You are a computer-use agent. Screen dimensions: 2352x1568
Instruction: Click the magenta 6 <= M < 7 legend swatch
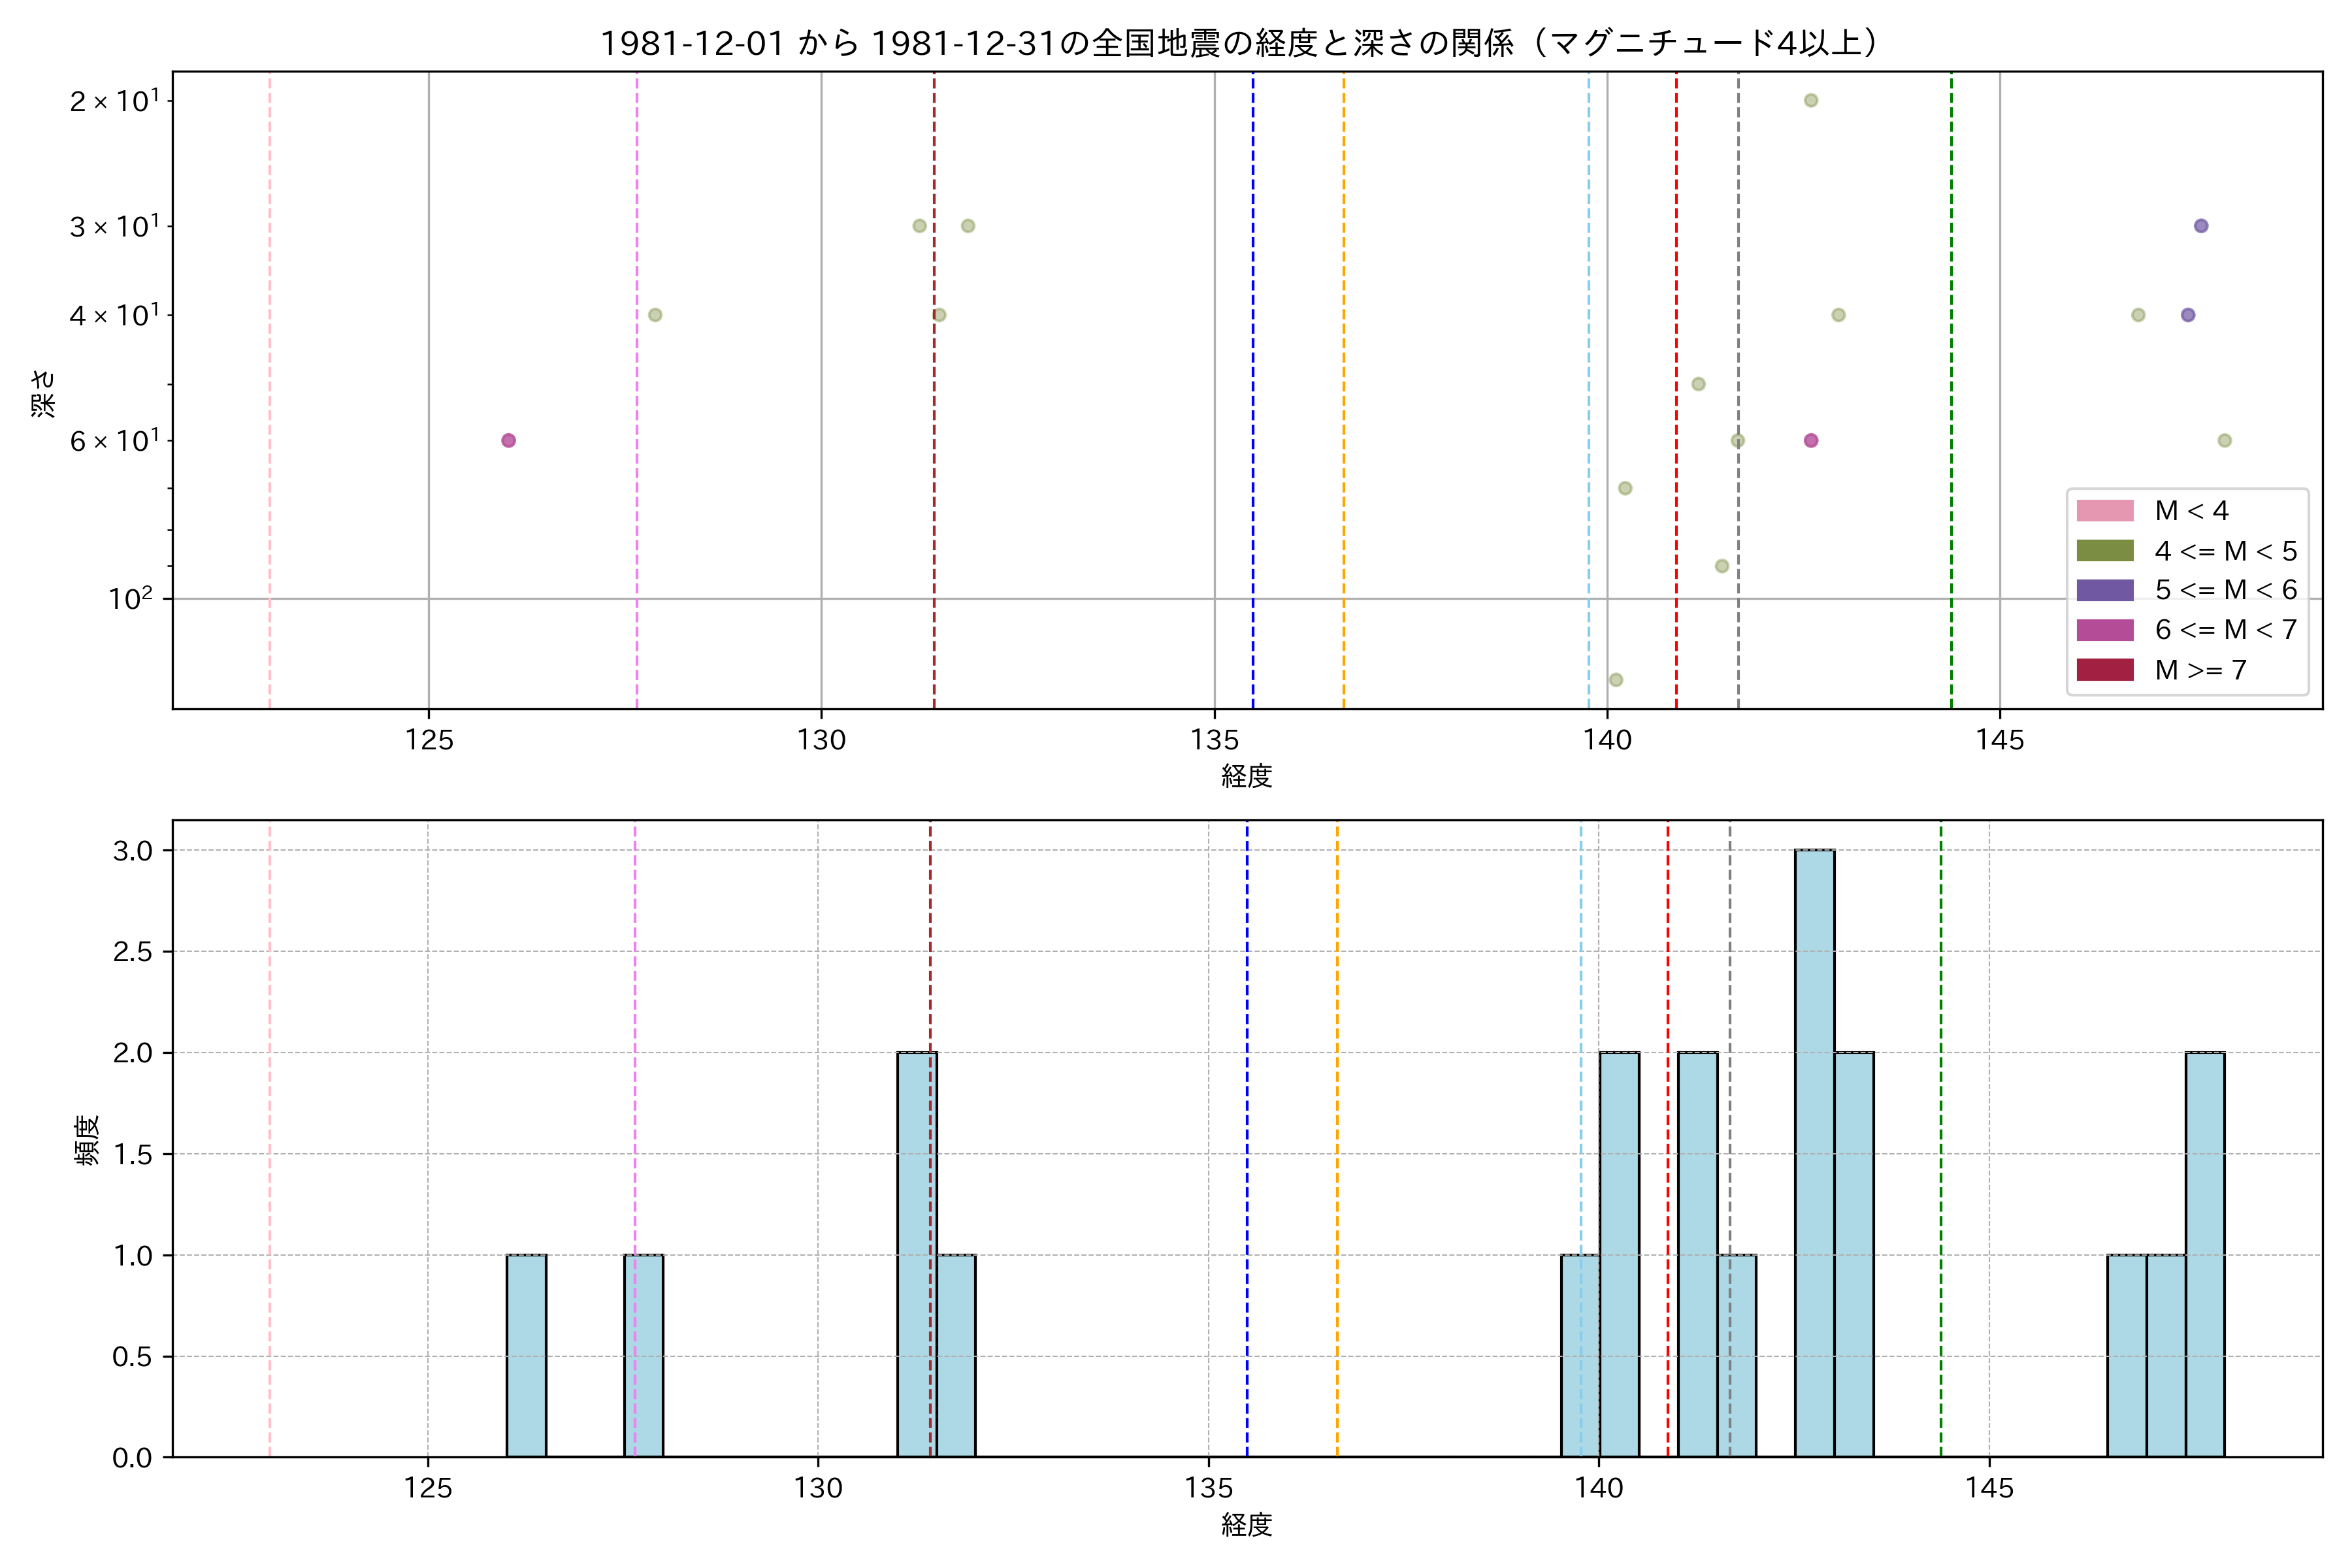click(x=2104, y=630)
